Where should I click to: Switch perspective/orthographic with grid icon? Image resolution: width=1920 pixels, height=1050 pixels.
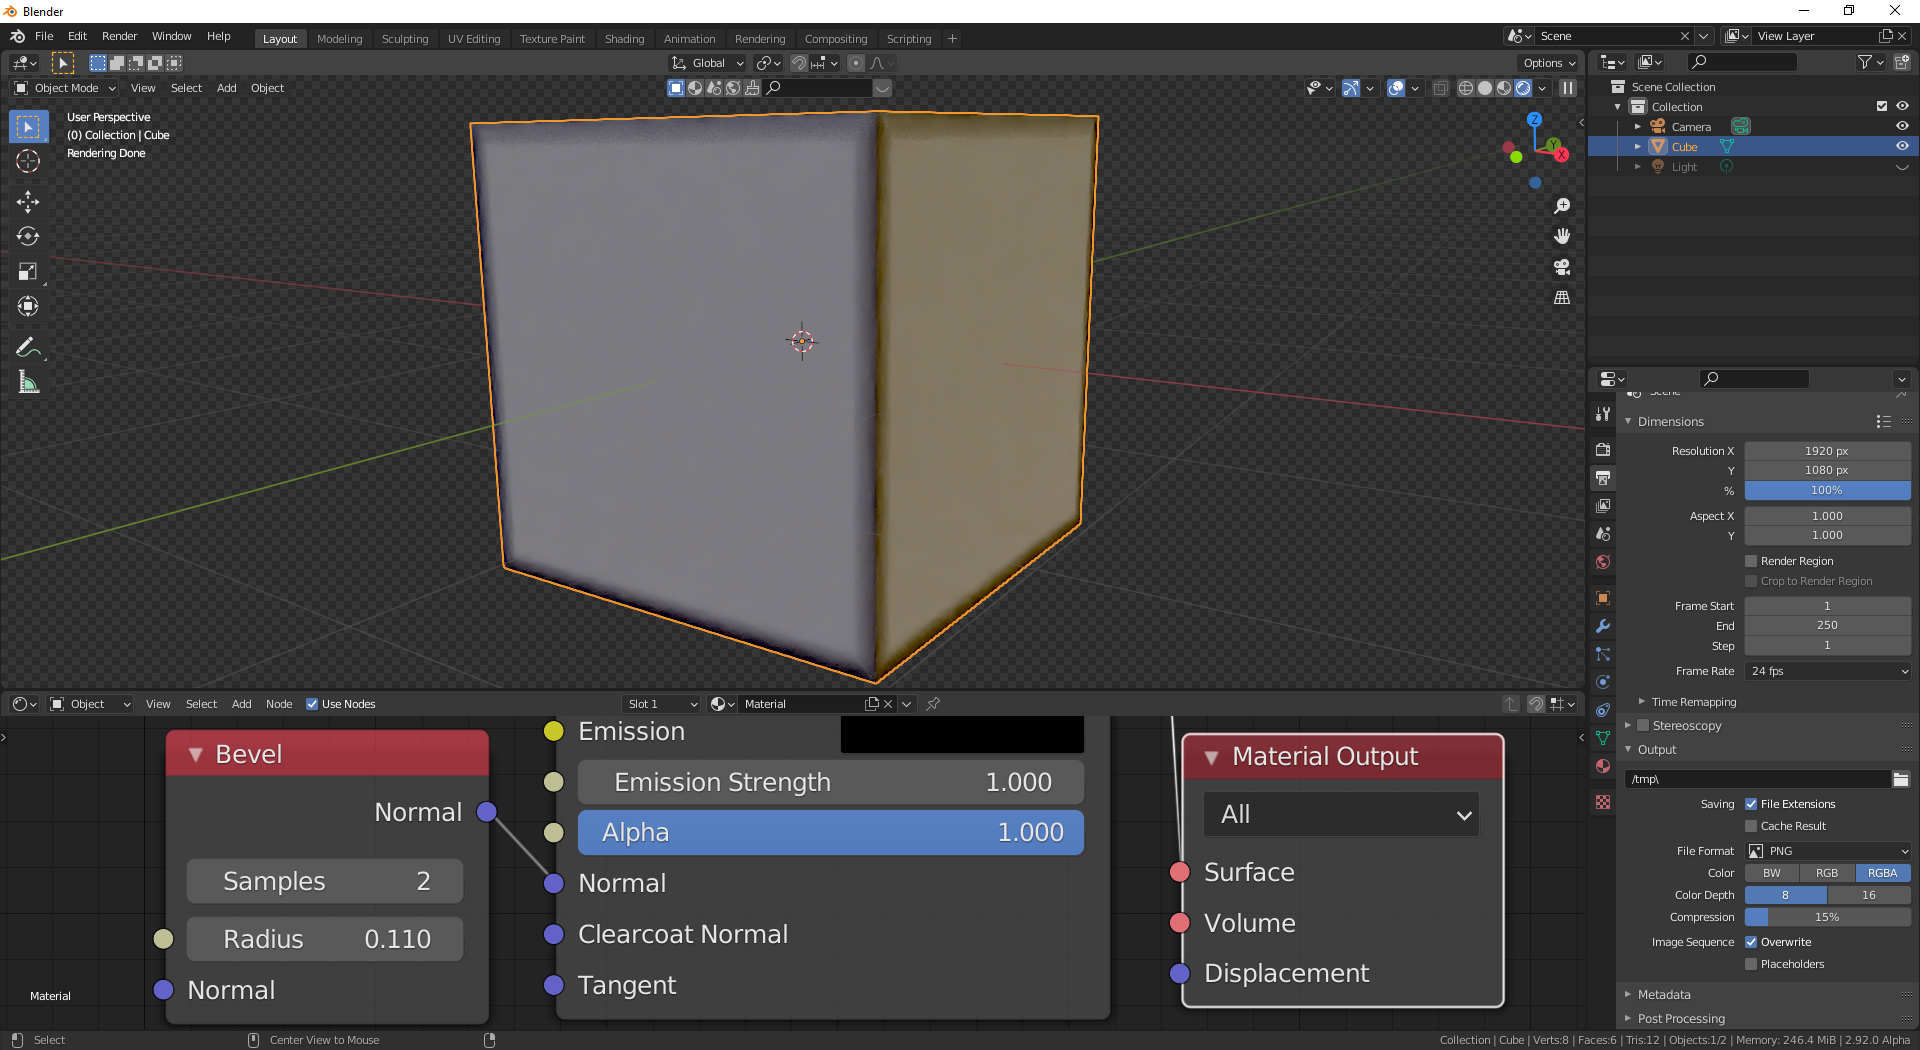(x=1562, y=298)
